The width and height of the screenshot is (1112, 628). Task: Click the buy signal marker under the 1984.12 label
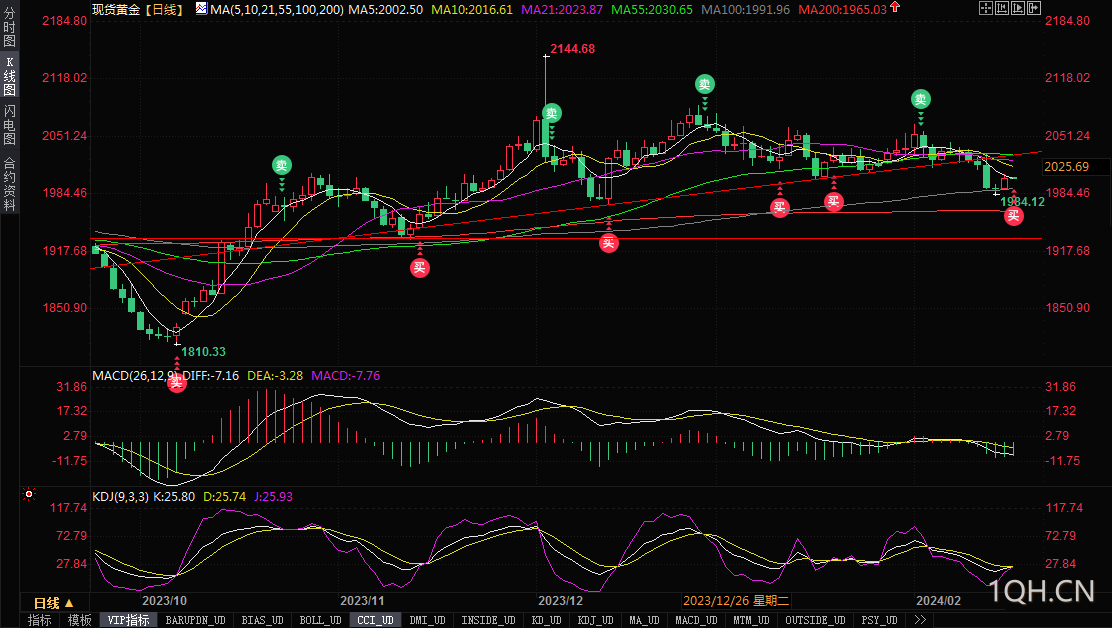tap(1013, 215)
